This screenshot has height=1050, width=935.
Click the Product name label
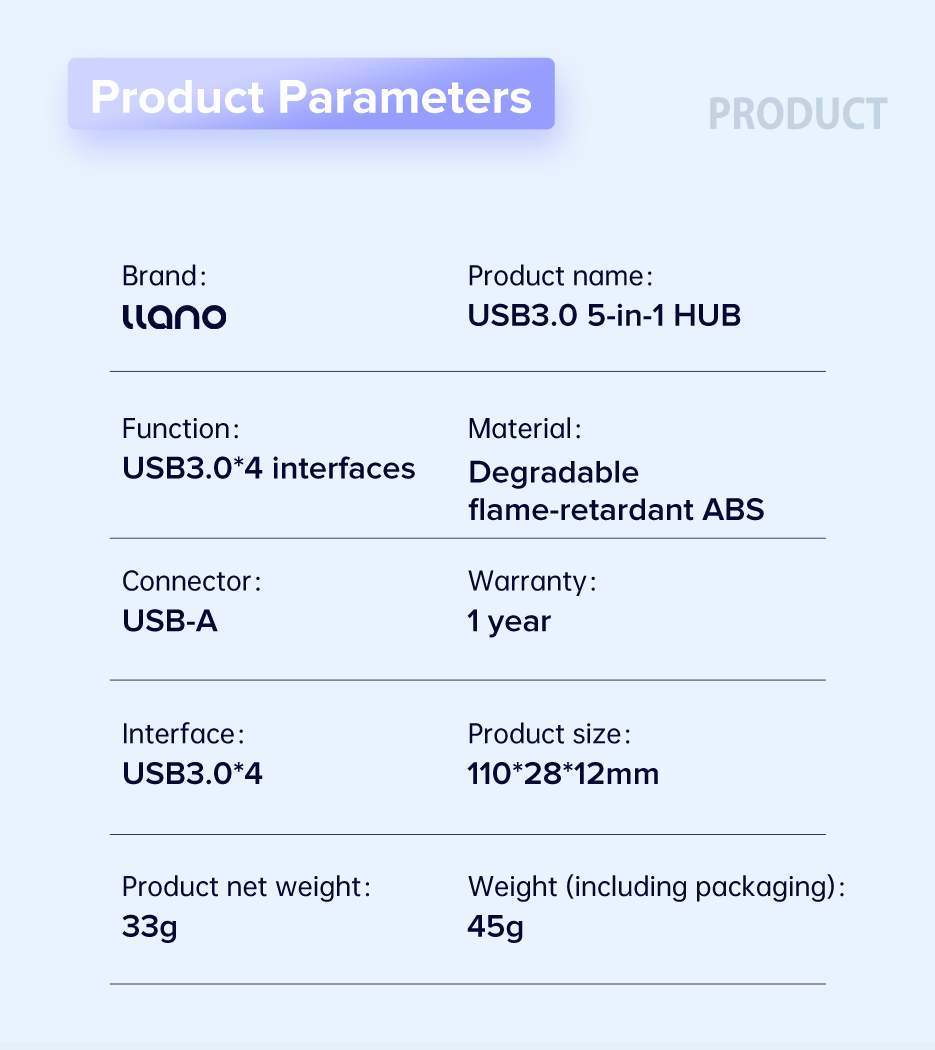560,276
